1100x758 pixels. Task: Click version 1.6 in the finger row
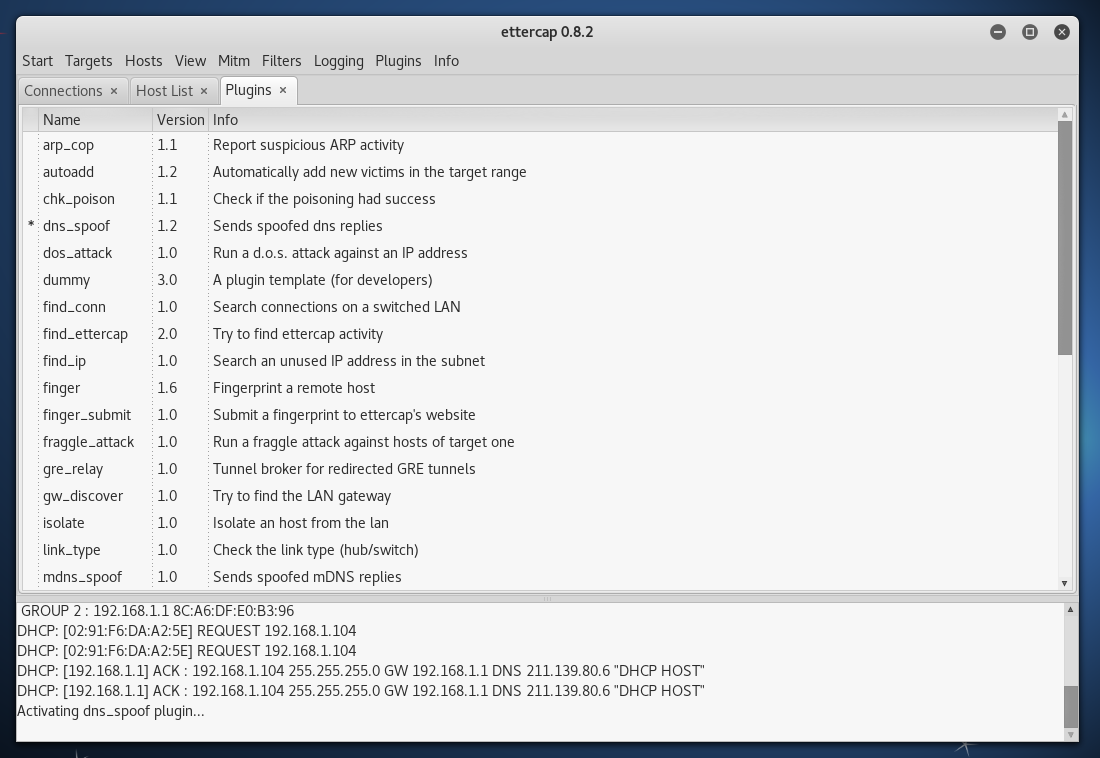[167, 388]
